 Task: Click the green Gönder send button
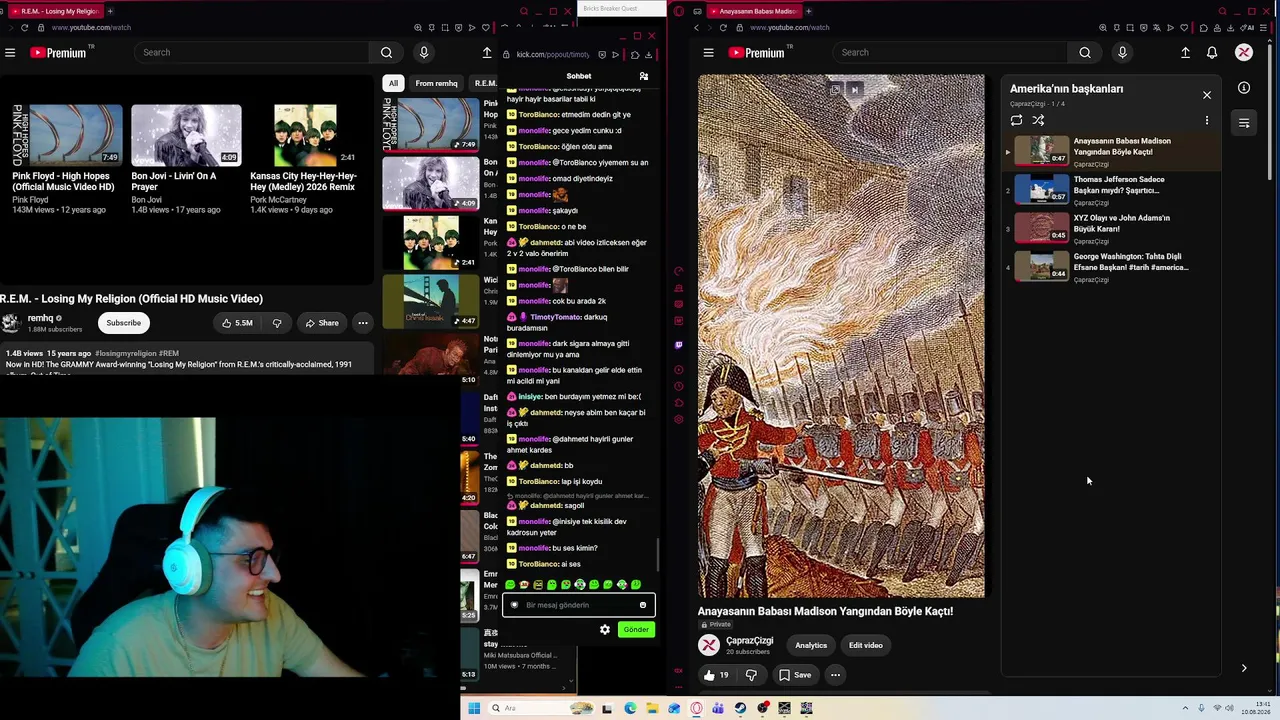(x=636, y=629)
